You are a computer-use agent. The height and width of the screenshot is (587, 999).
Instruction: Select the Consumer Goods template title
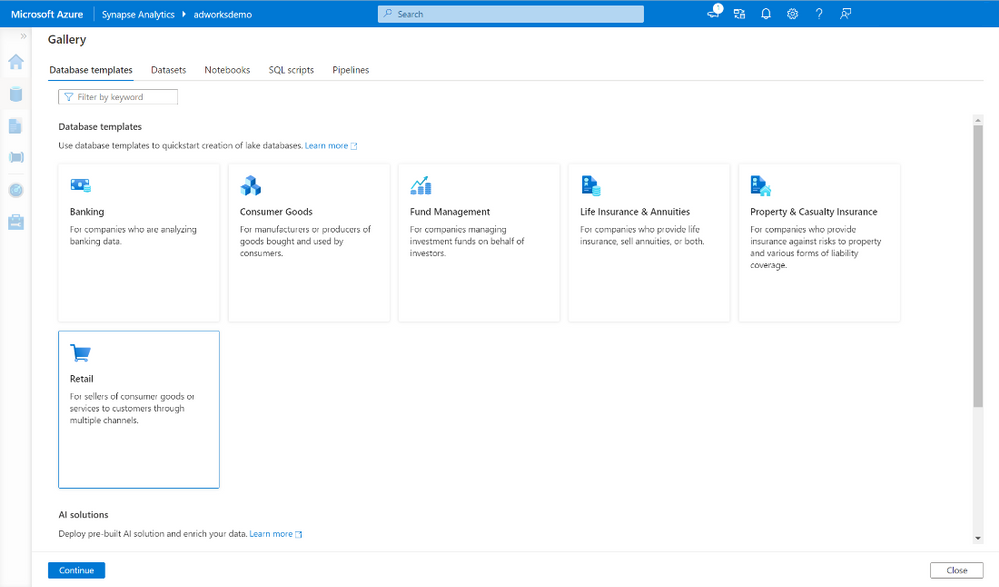pos(276,212)
